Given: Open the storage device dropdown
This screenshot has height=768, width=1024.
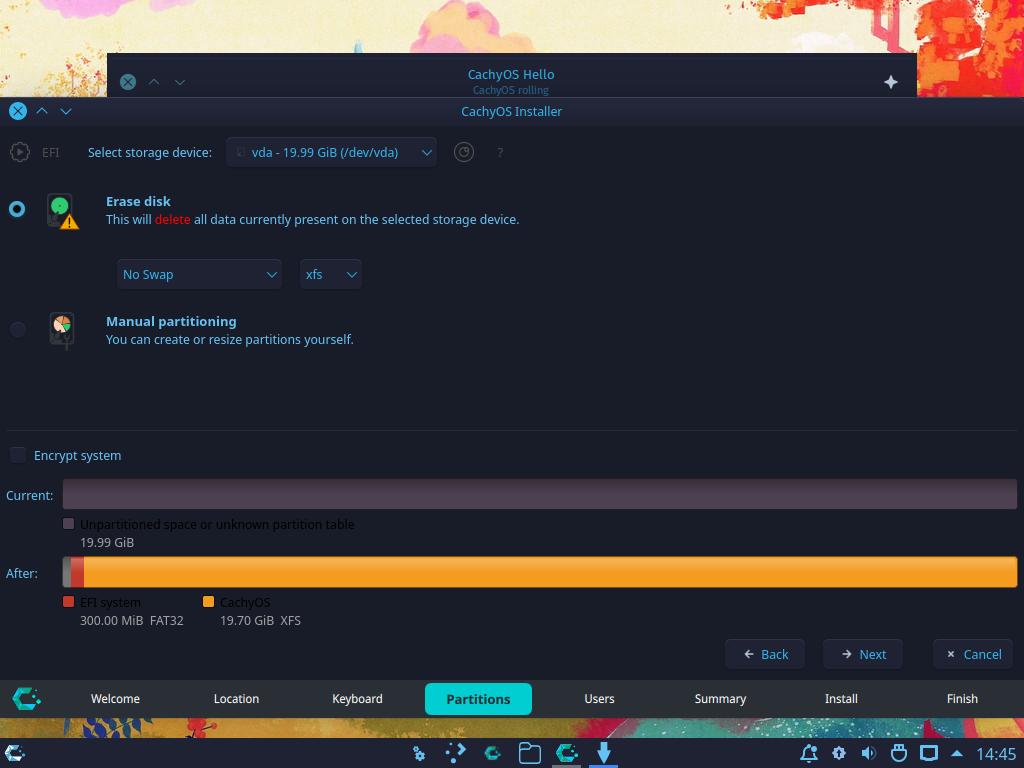Looking at the screenshot, I should [332, 152].
